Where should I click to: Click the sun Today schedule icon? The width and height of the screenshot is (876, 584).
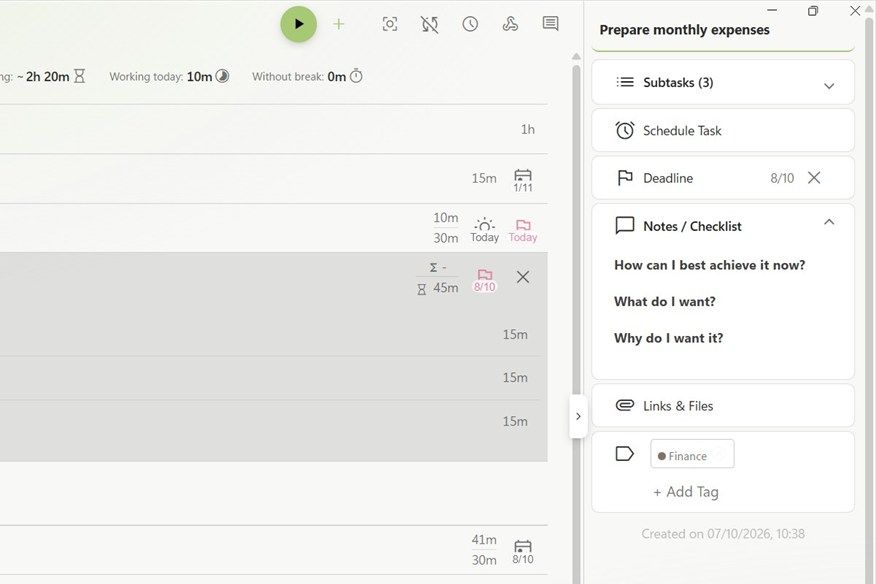click(484, 230)
